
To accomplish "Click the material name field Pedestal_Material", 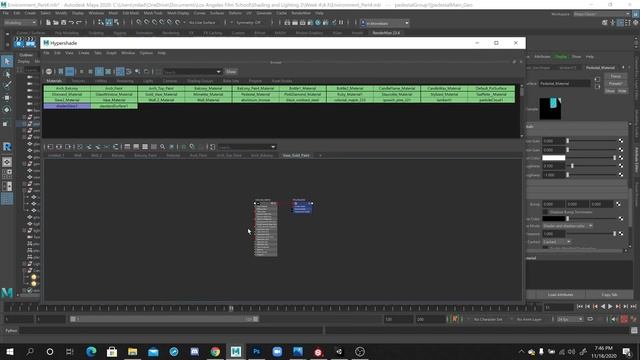I will click(564, 83).
